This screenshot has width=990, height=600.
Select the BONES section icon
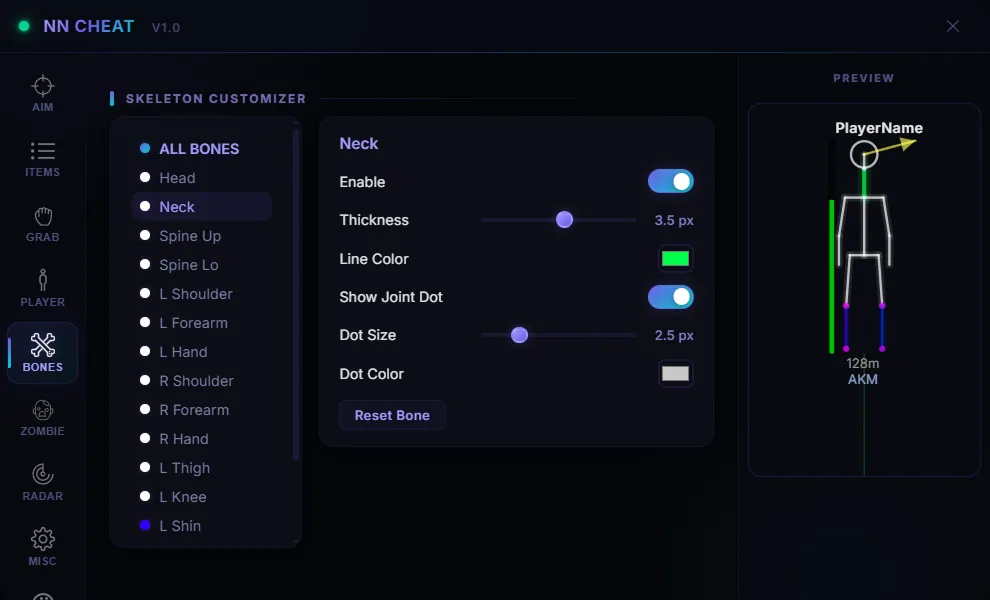(42, 353)
